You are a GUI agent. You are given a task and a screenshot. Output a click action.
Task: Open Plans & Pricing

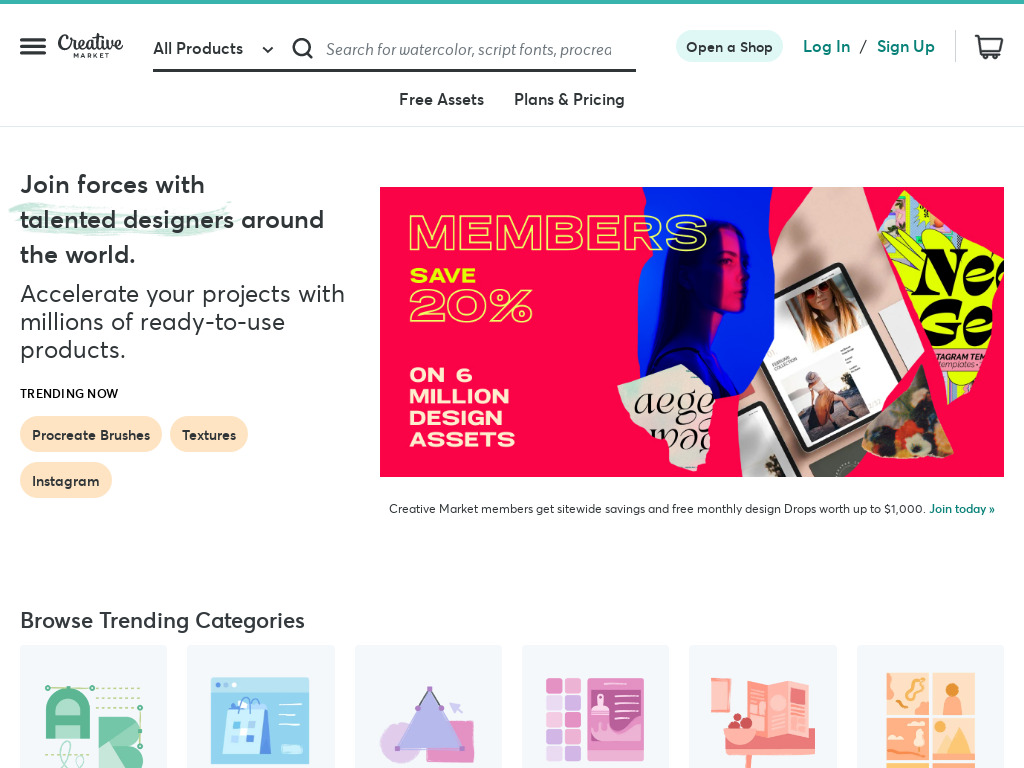569,99
